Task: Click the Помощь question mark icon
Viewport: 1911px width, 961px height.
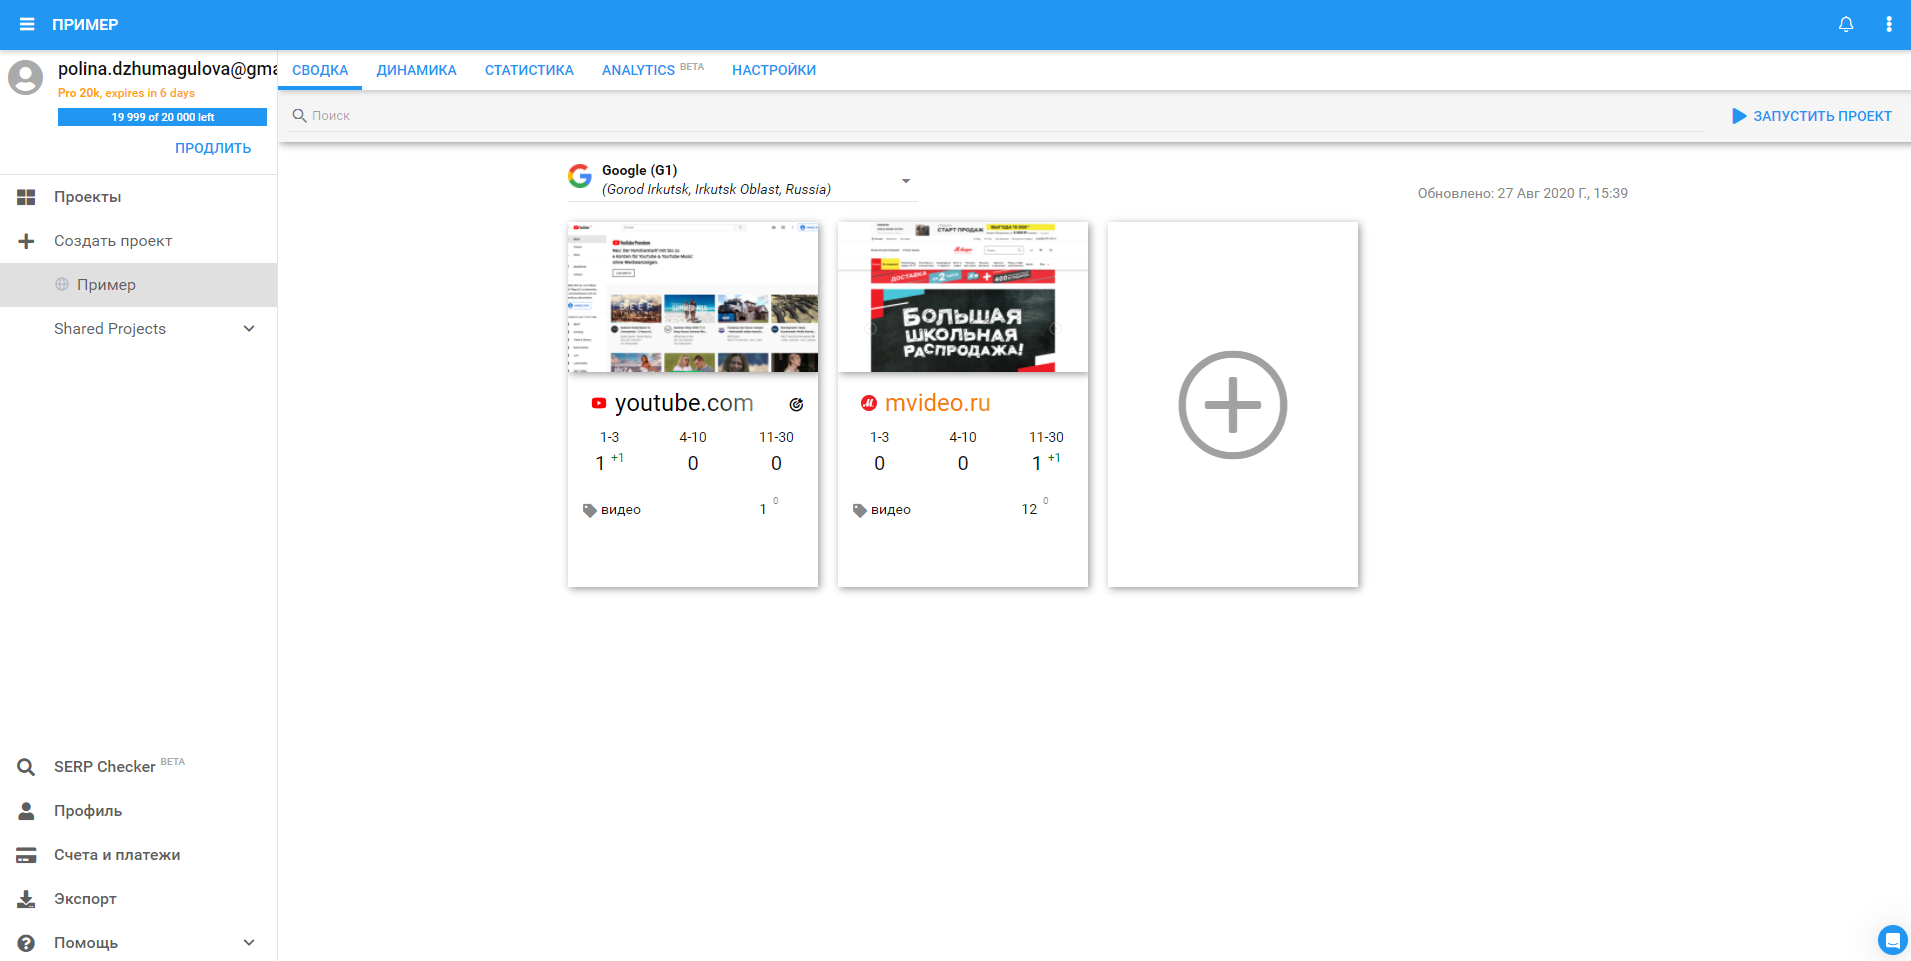Action: (26, 943)
